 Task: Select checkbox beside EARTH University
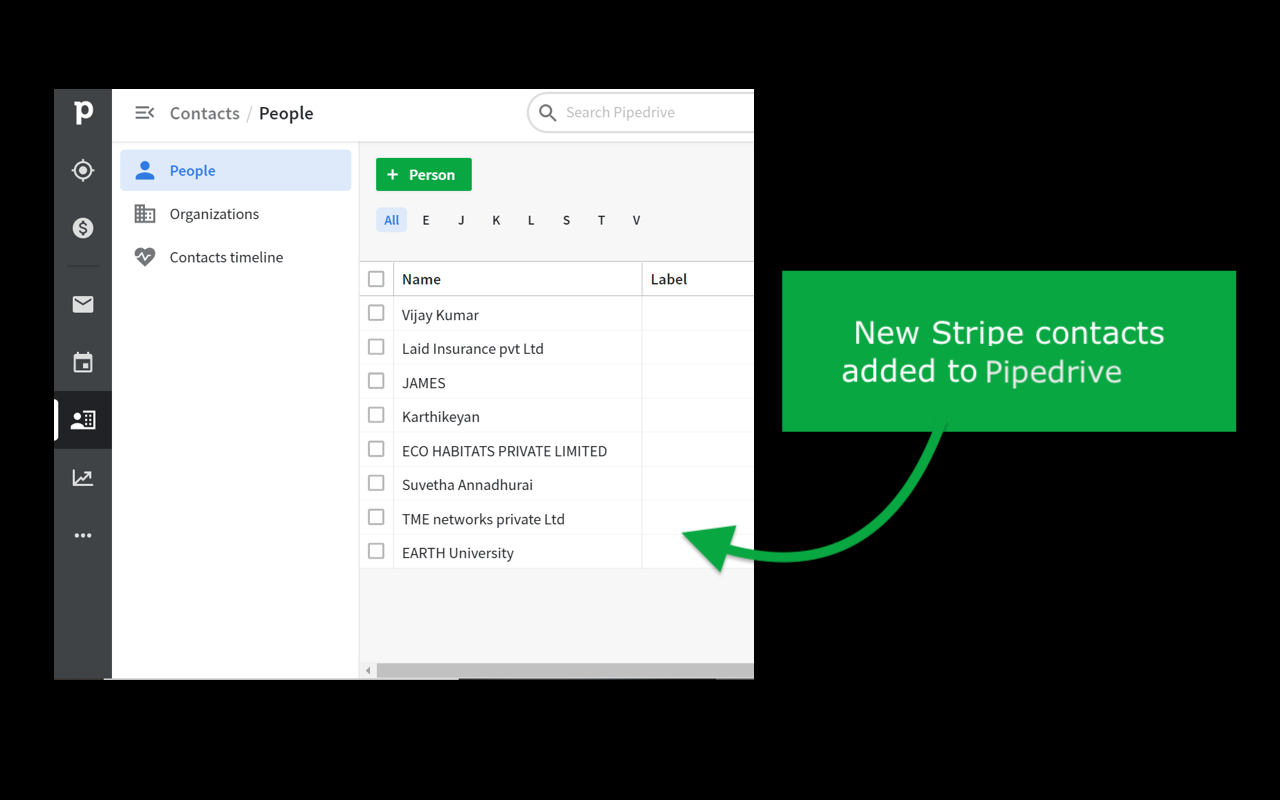(376, 551)
